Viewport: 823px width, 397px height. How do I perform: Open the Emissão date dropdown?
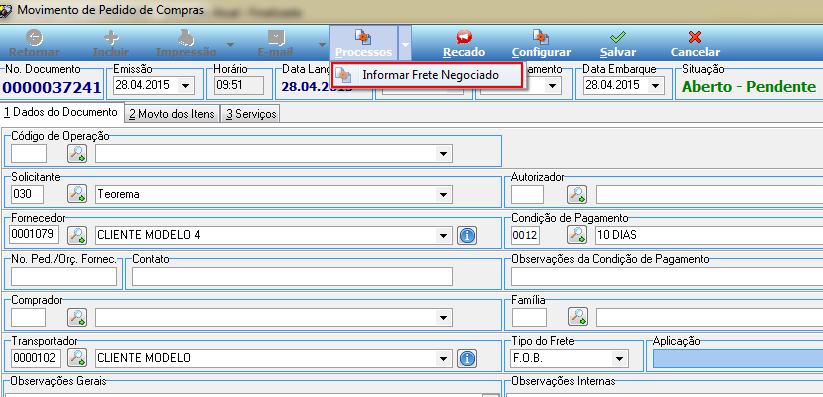[185, 86]
